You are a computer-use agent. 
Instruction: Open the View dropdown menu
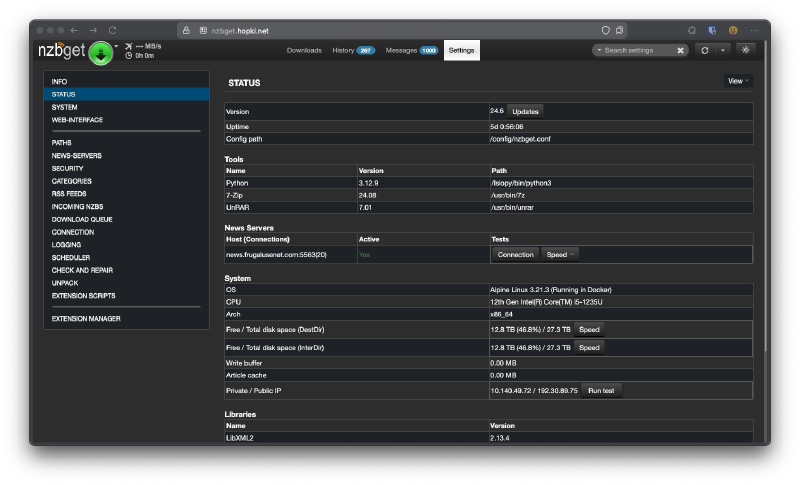(738, 81)
